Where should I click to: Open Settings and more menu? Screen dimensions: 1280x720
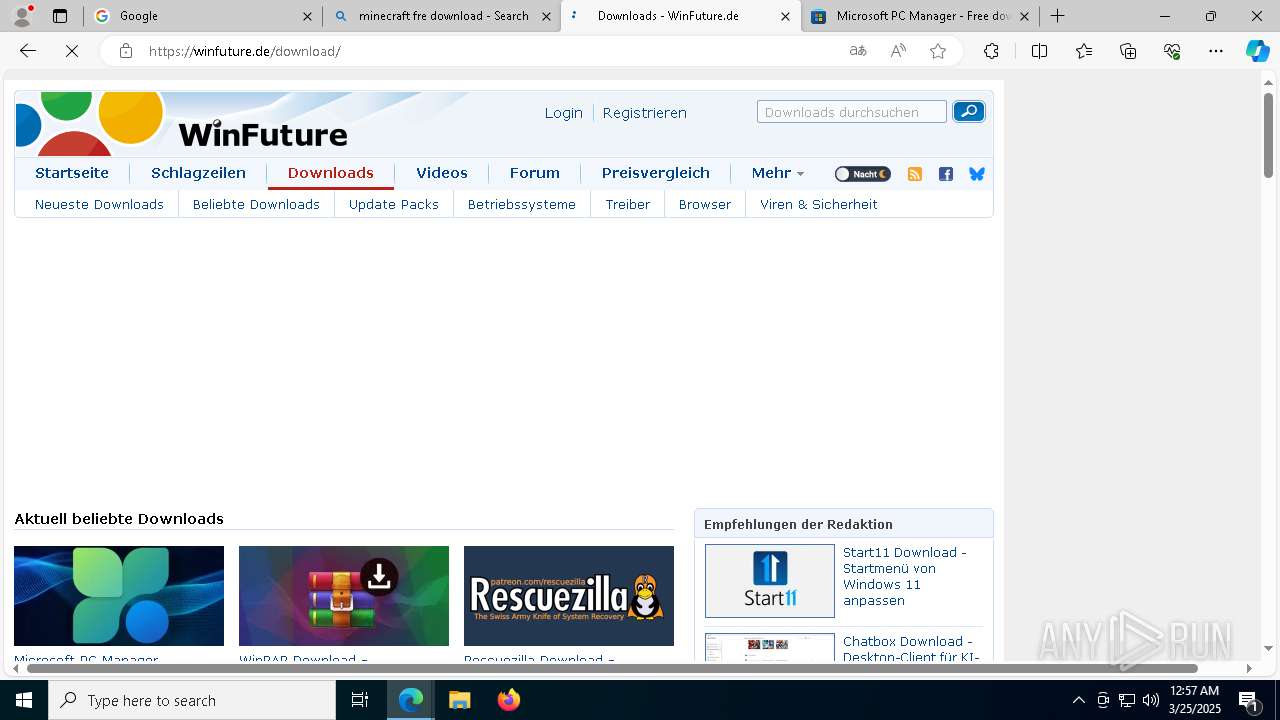(x=1216, y=51)
